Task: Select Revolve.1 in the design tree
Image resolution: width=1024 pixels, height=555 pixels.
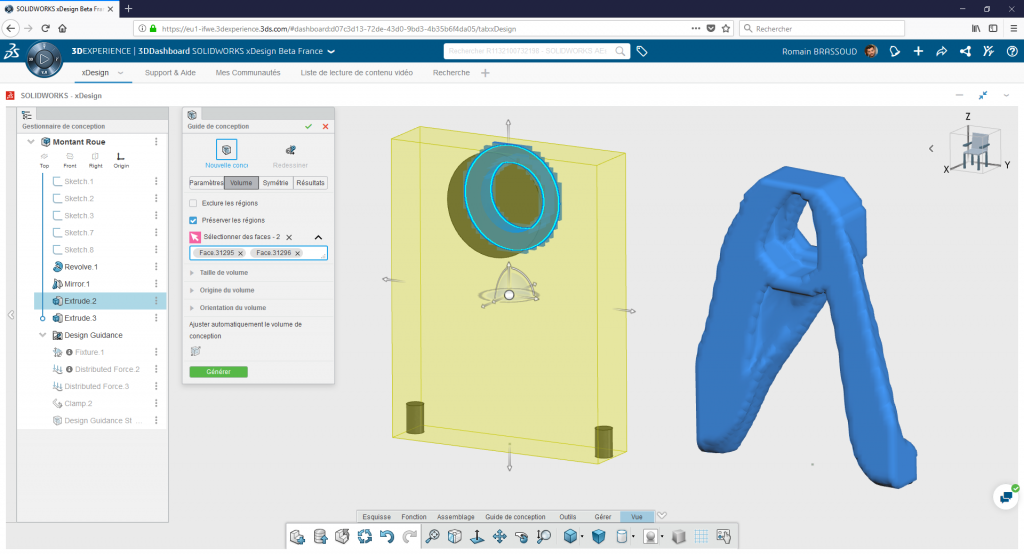Action: pyautogui.click(x=81, y=267)
